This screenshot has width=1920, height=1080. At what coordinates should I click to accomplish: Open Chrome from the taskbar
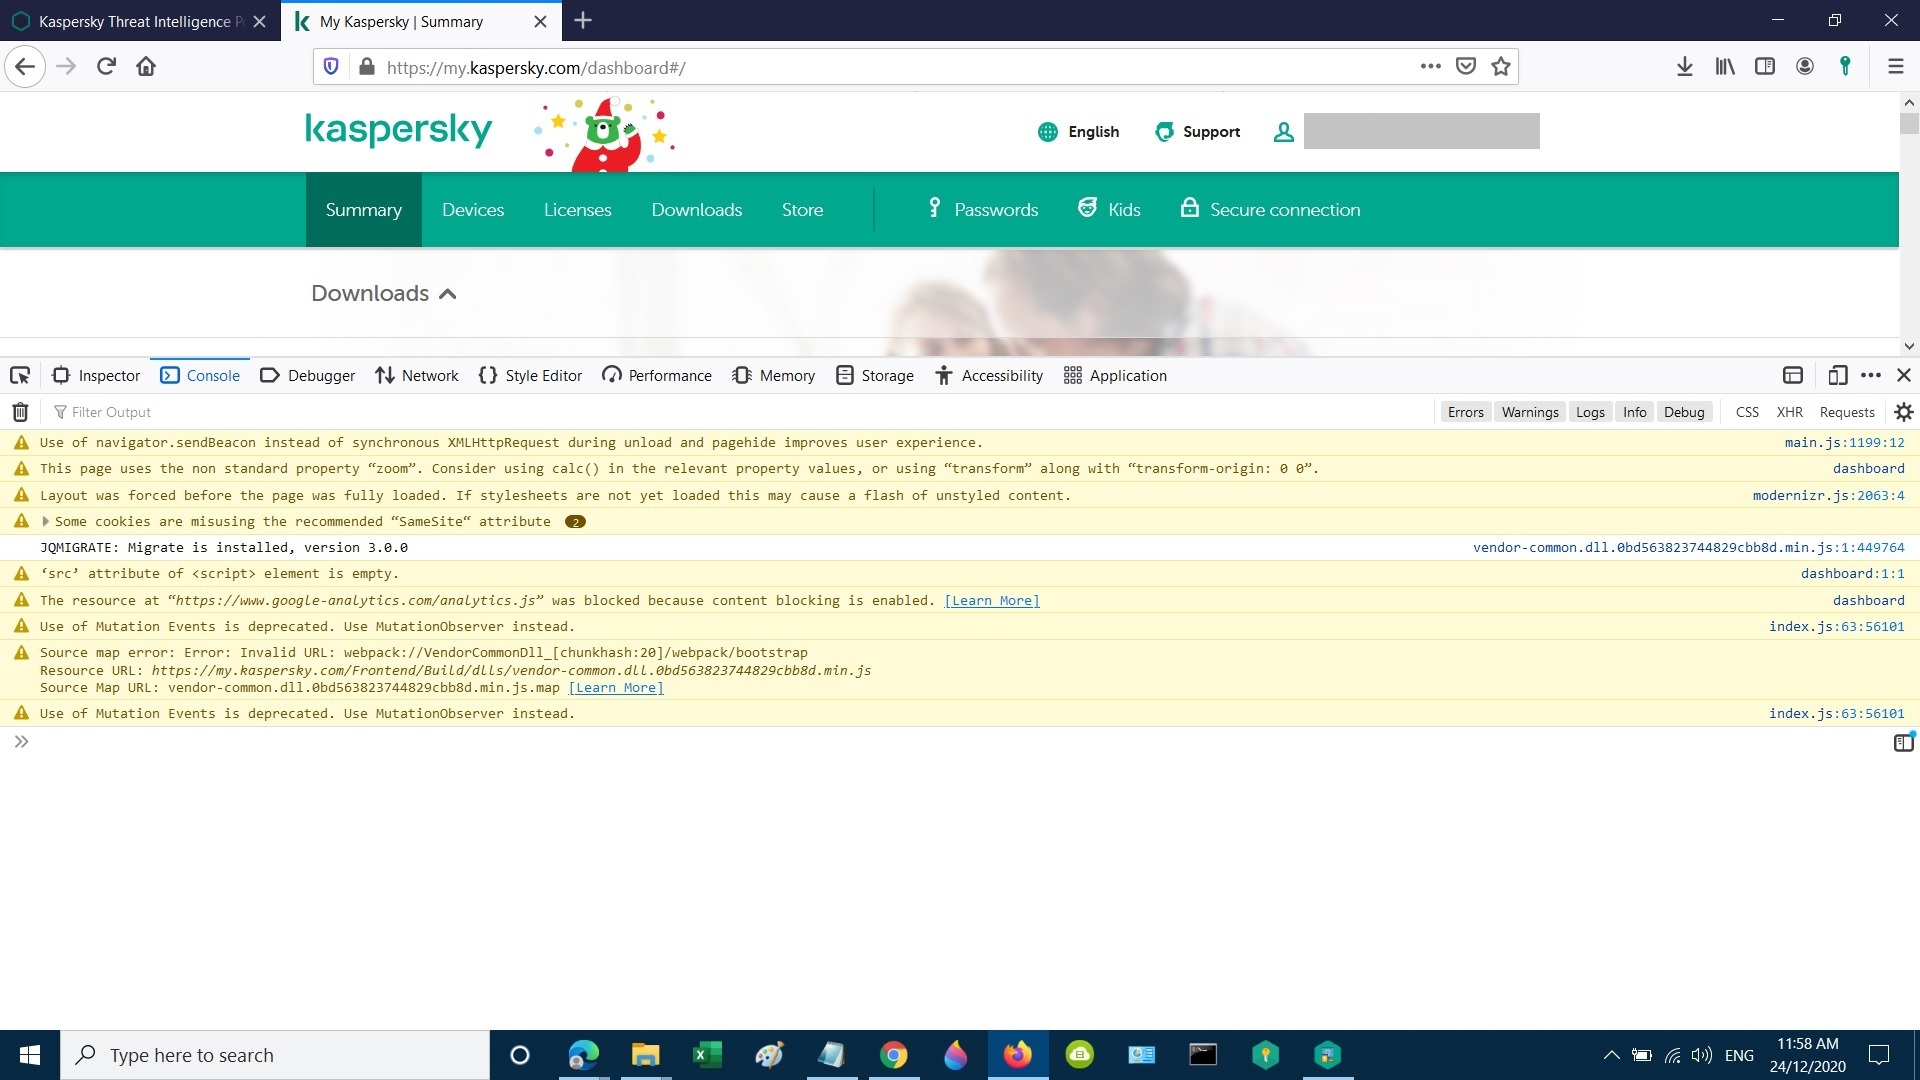(893, 1055)
